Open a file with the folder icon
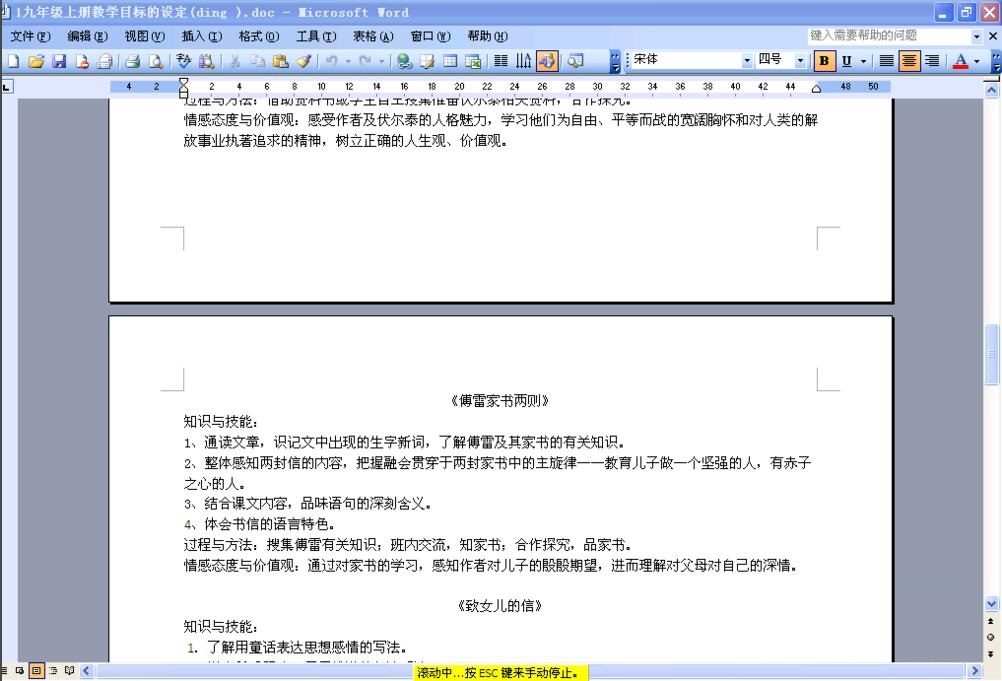Viewport: 1002px width, 681px height. pos(36,61)
